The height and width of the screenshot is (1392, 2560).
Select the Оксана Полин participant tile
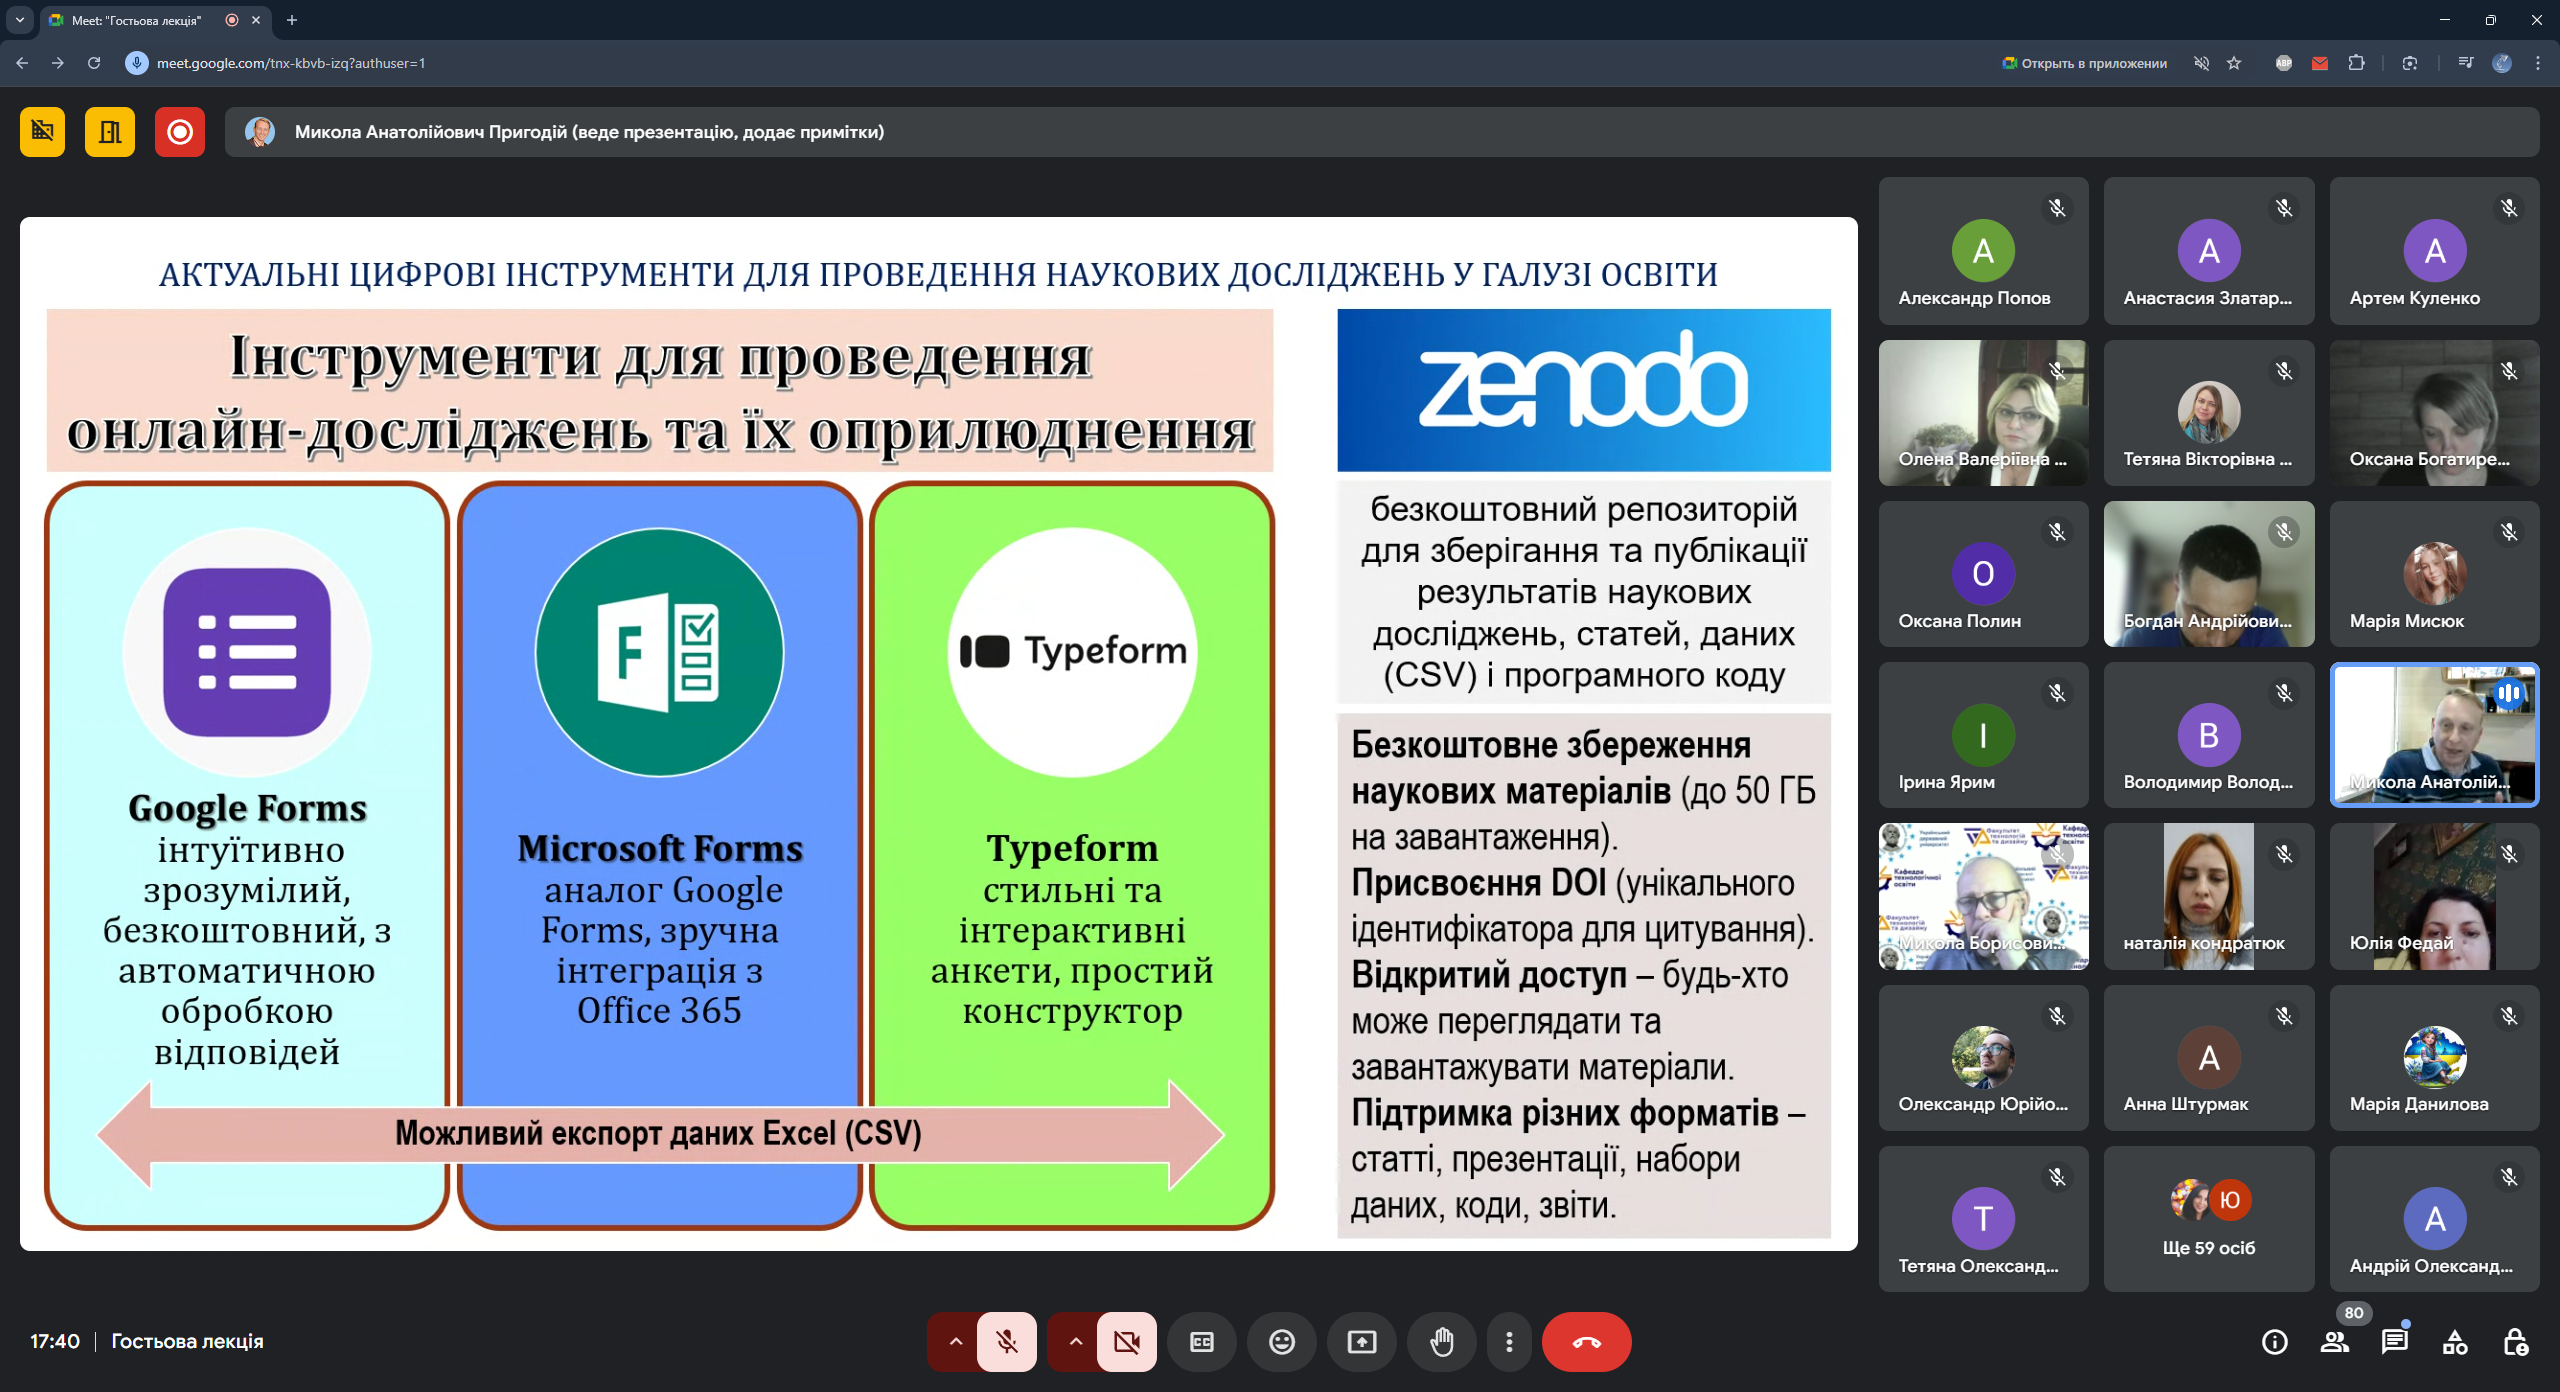pyautogui.click(x=1983, y=574)
